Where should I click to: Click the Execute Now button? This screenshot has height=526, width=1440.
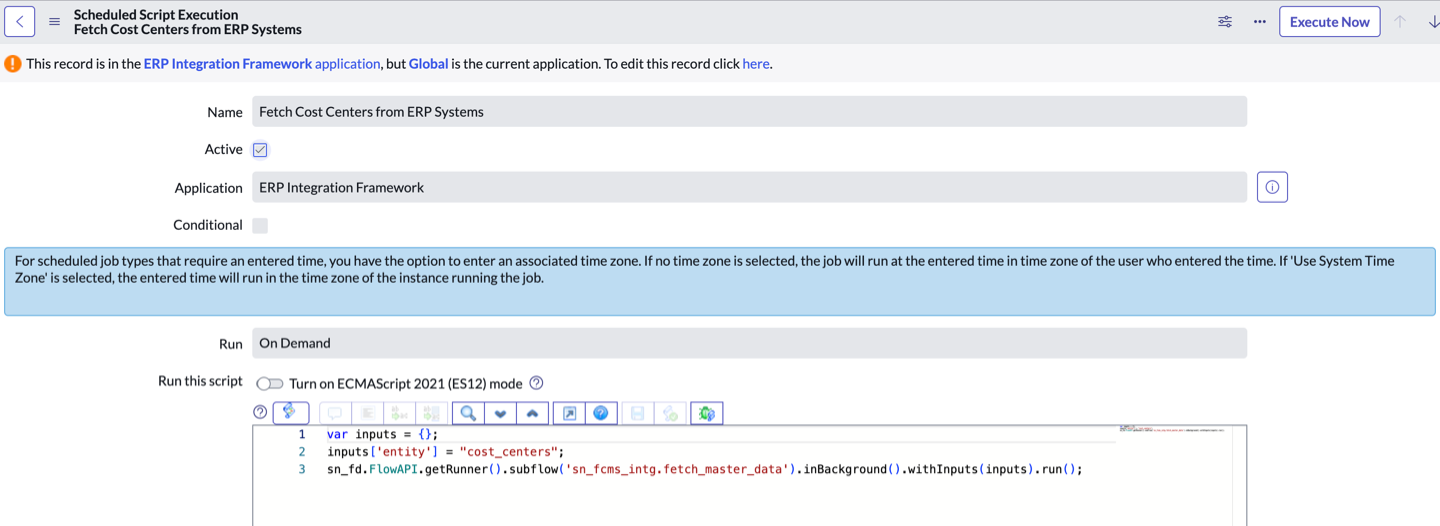coord(1329,22)
